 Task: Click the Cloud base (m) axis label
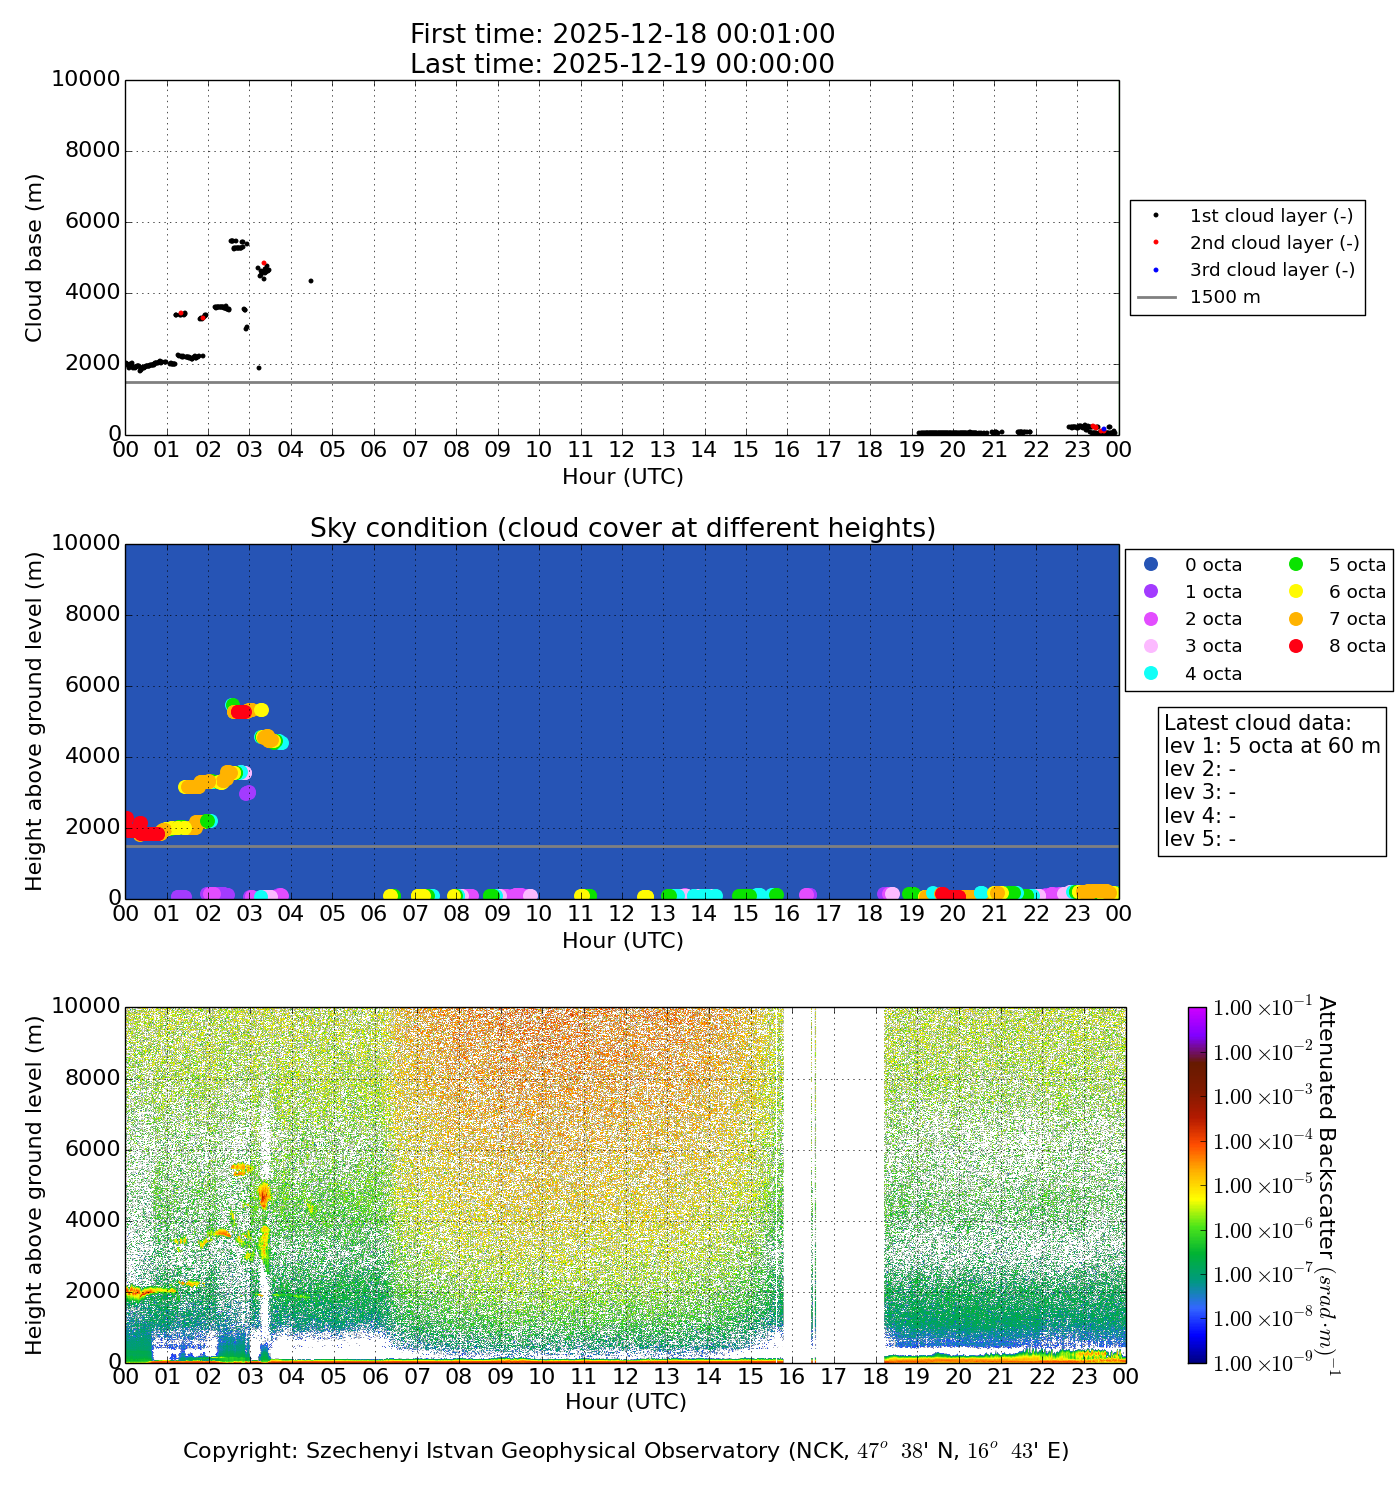tap(34, 258)
